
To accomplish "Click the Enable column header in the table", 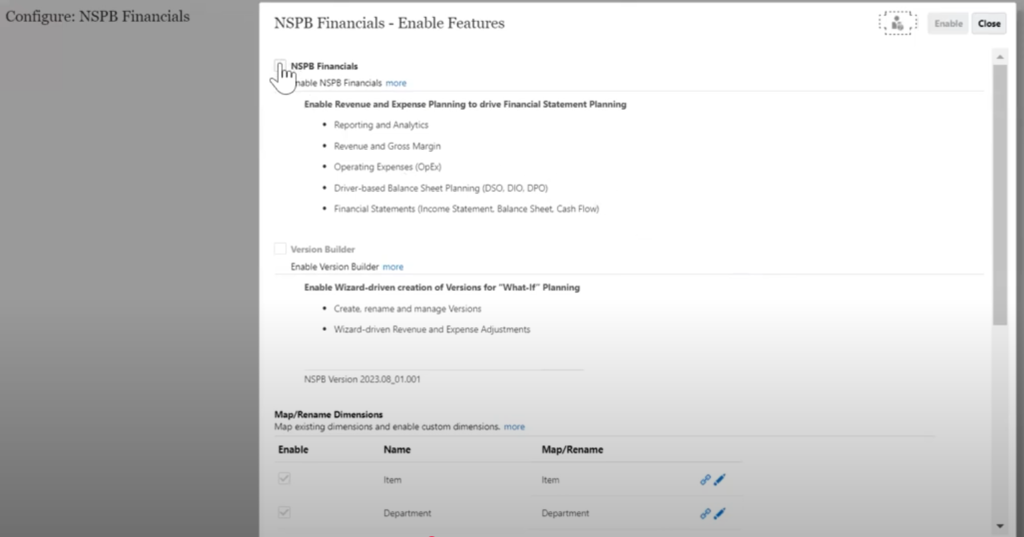I will coord(293,450).
